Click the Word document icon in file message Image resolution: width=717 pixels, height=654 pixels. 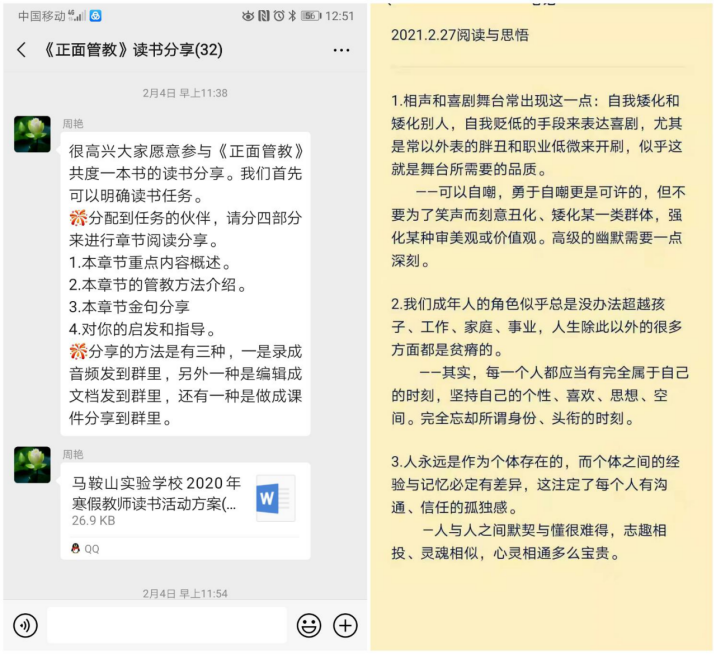click(x=275, y=498)
